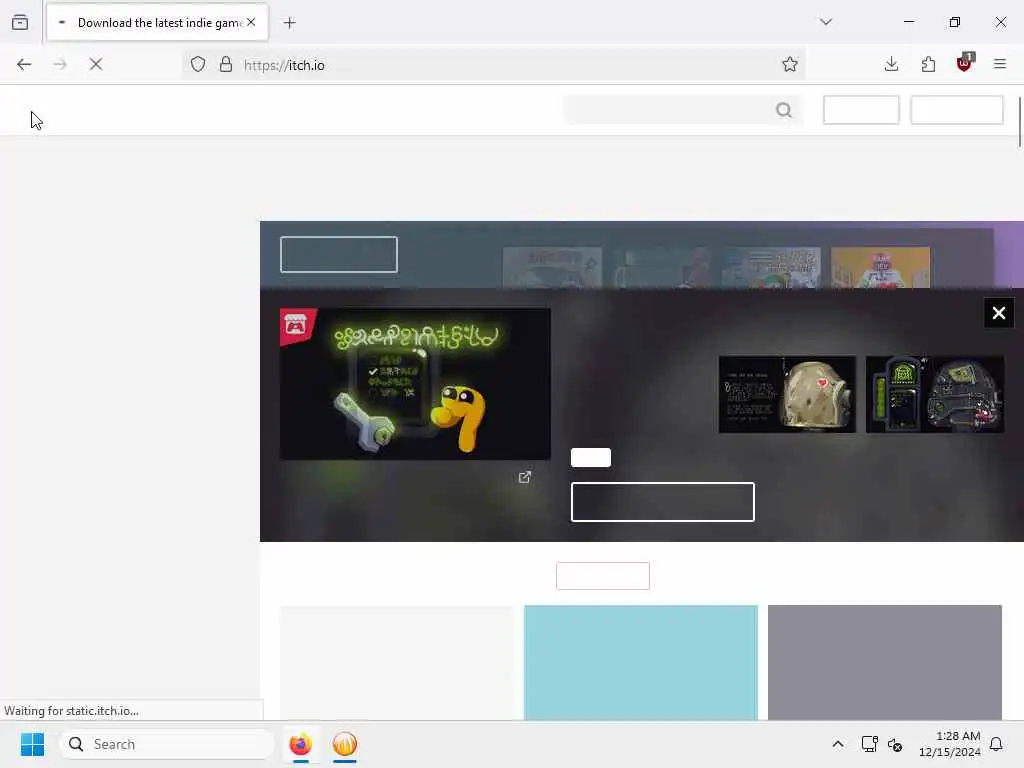Open a new browser tab
Viewport: 1024px width, 768px height.
(x=290, y=23)
